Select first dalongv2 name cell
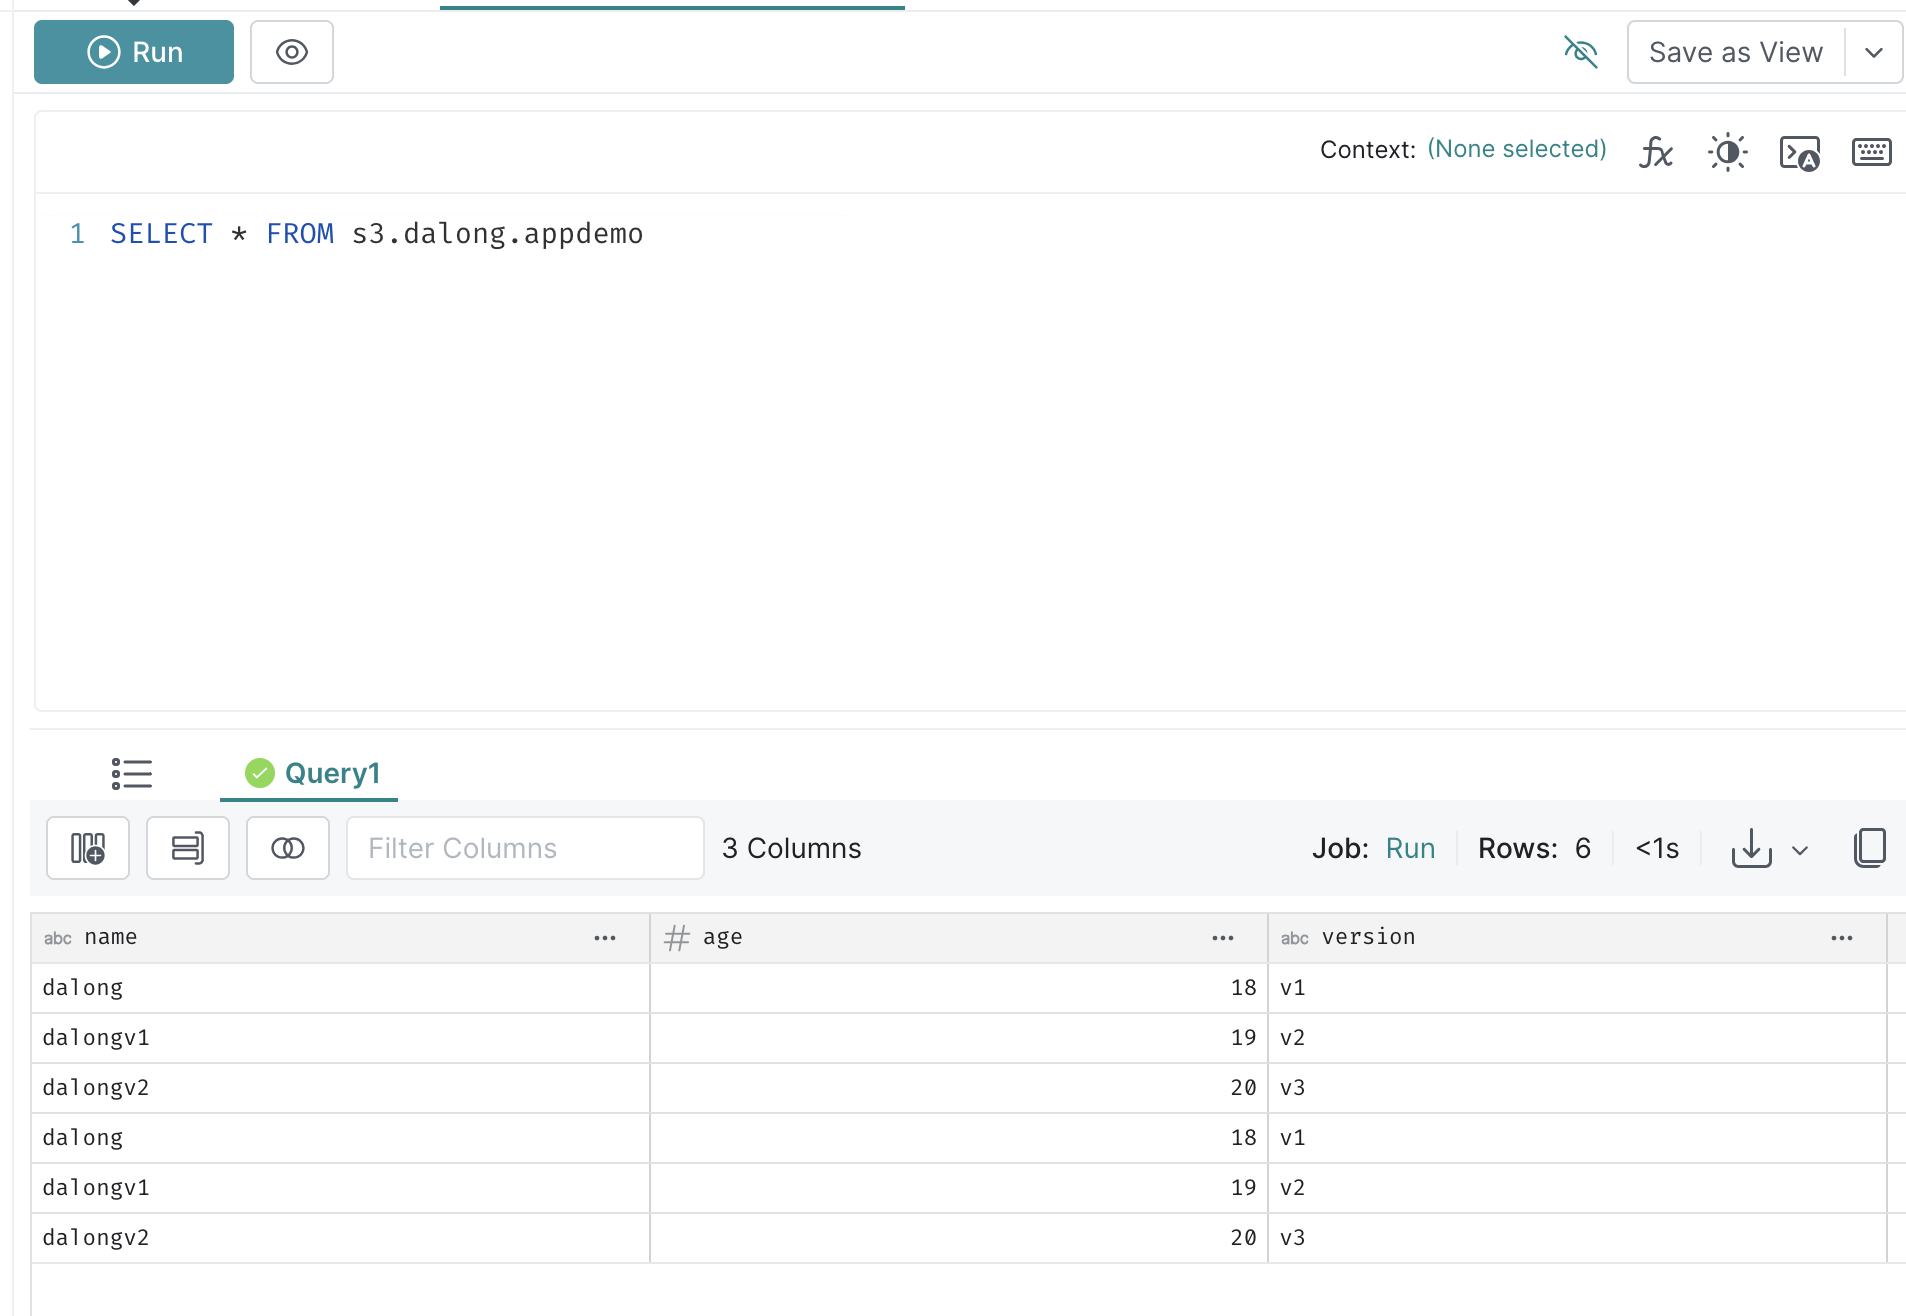This screenshot has height=1316, width=1906. coord(340,1088)
